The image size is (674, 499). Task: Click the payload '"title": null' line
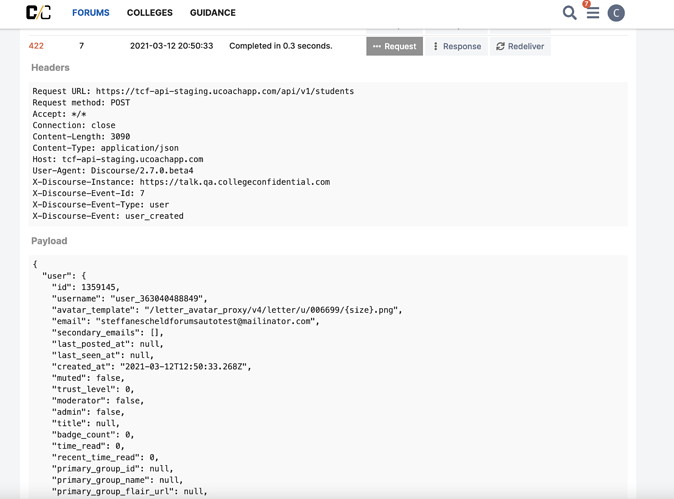pos(86,423)
